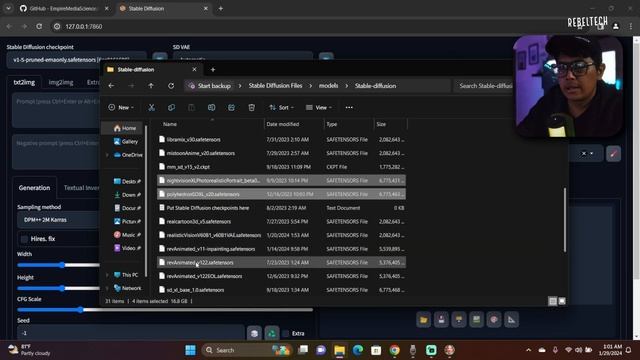Open Microsoft Edge from the taskbar
The image size is (640, 360).
pos(358,350)
